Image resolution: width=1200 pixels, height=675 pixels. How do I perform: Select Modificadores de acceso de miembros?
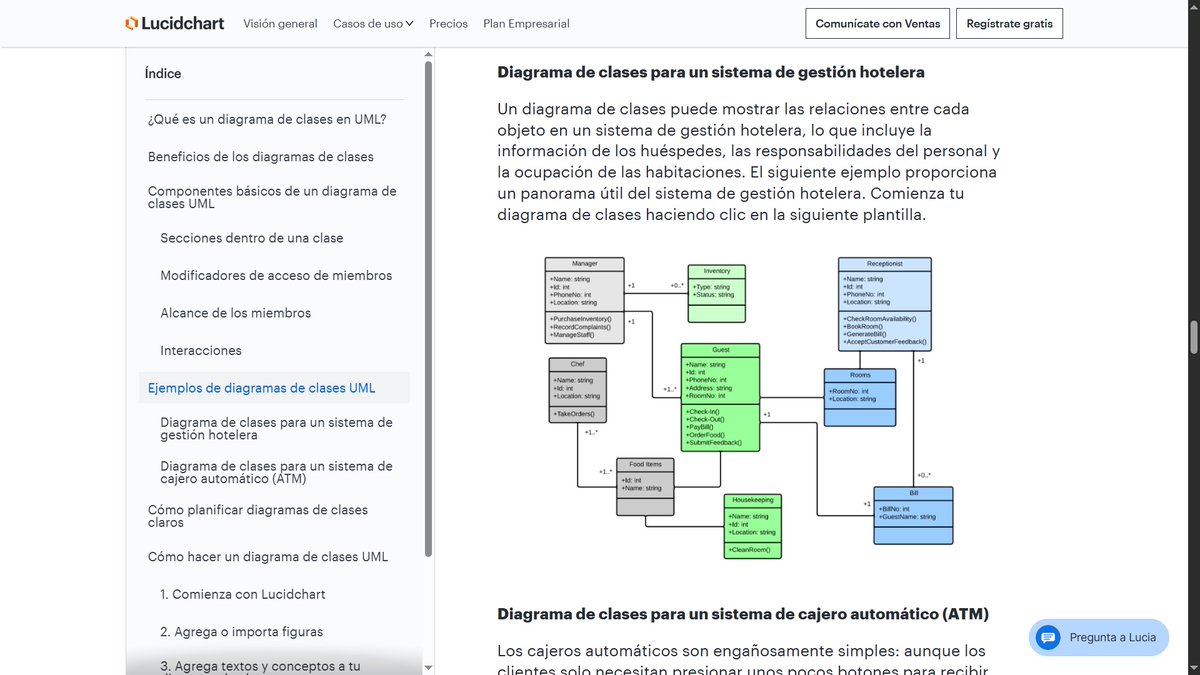point(276,275)
